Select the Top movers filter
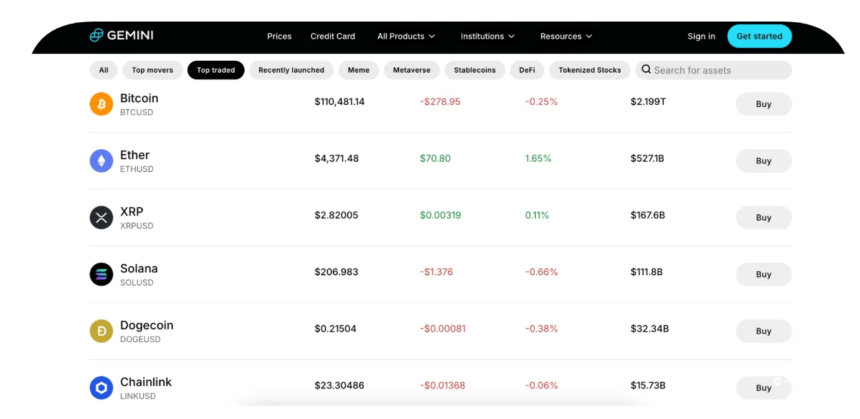 pos(152,70)
